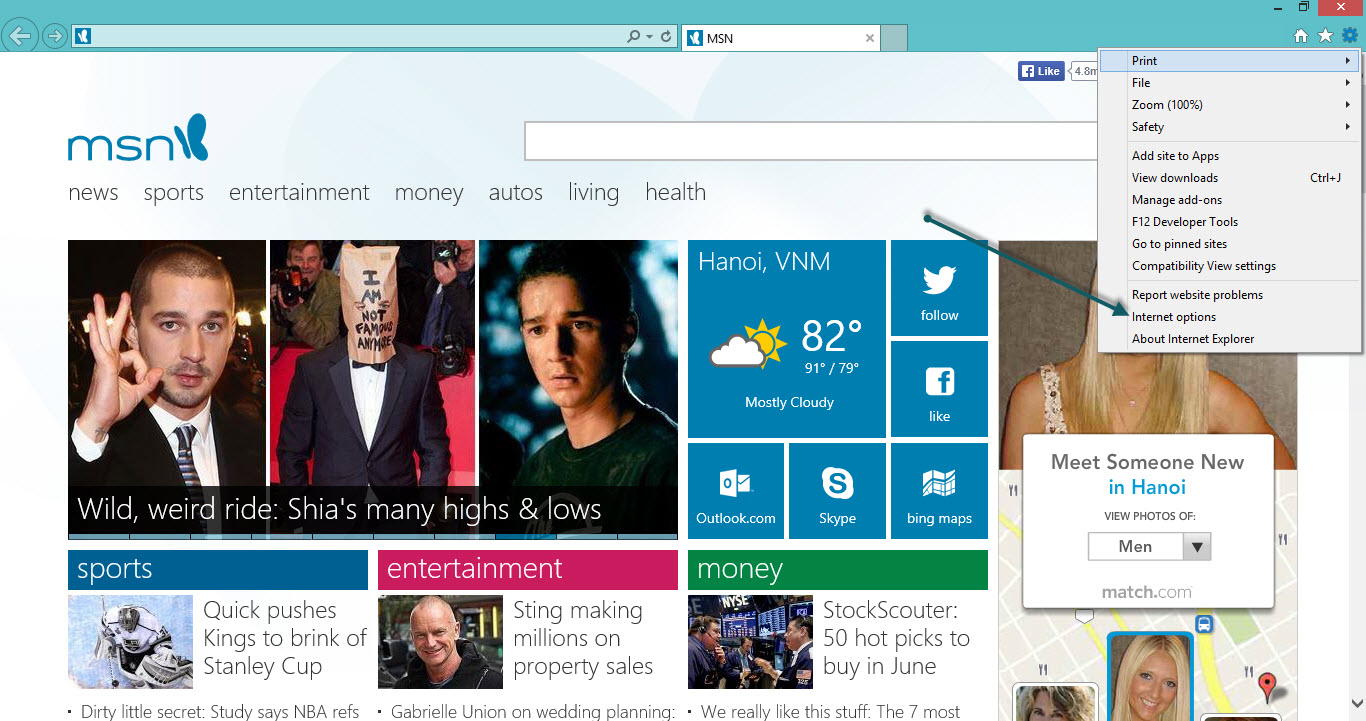Open the entertainment navigation link

[299, 192]
